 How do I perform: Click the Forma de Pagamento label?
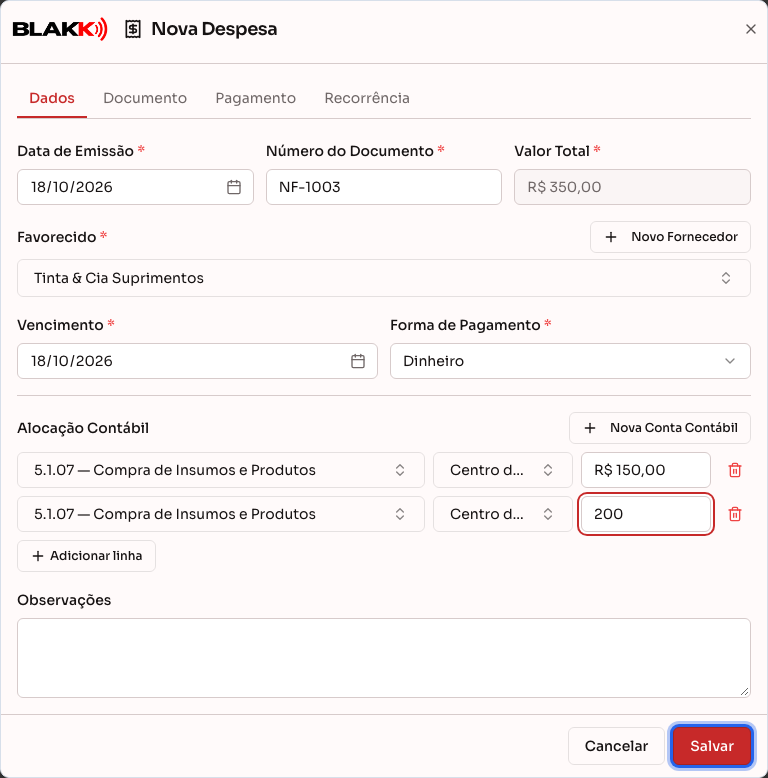pos(465,325)
